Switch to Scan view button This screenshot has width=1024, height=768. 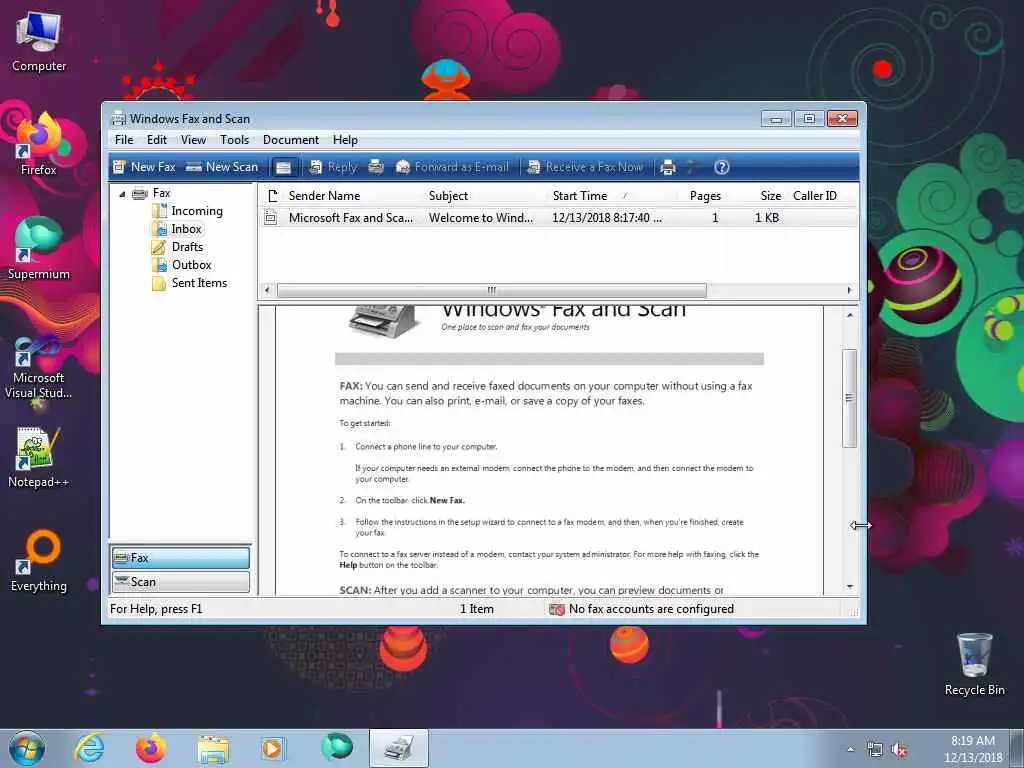[x=181, y=582]
